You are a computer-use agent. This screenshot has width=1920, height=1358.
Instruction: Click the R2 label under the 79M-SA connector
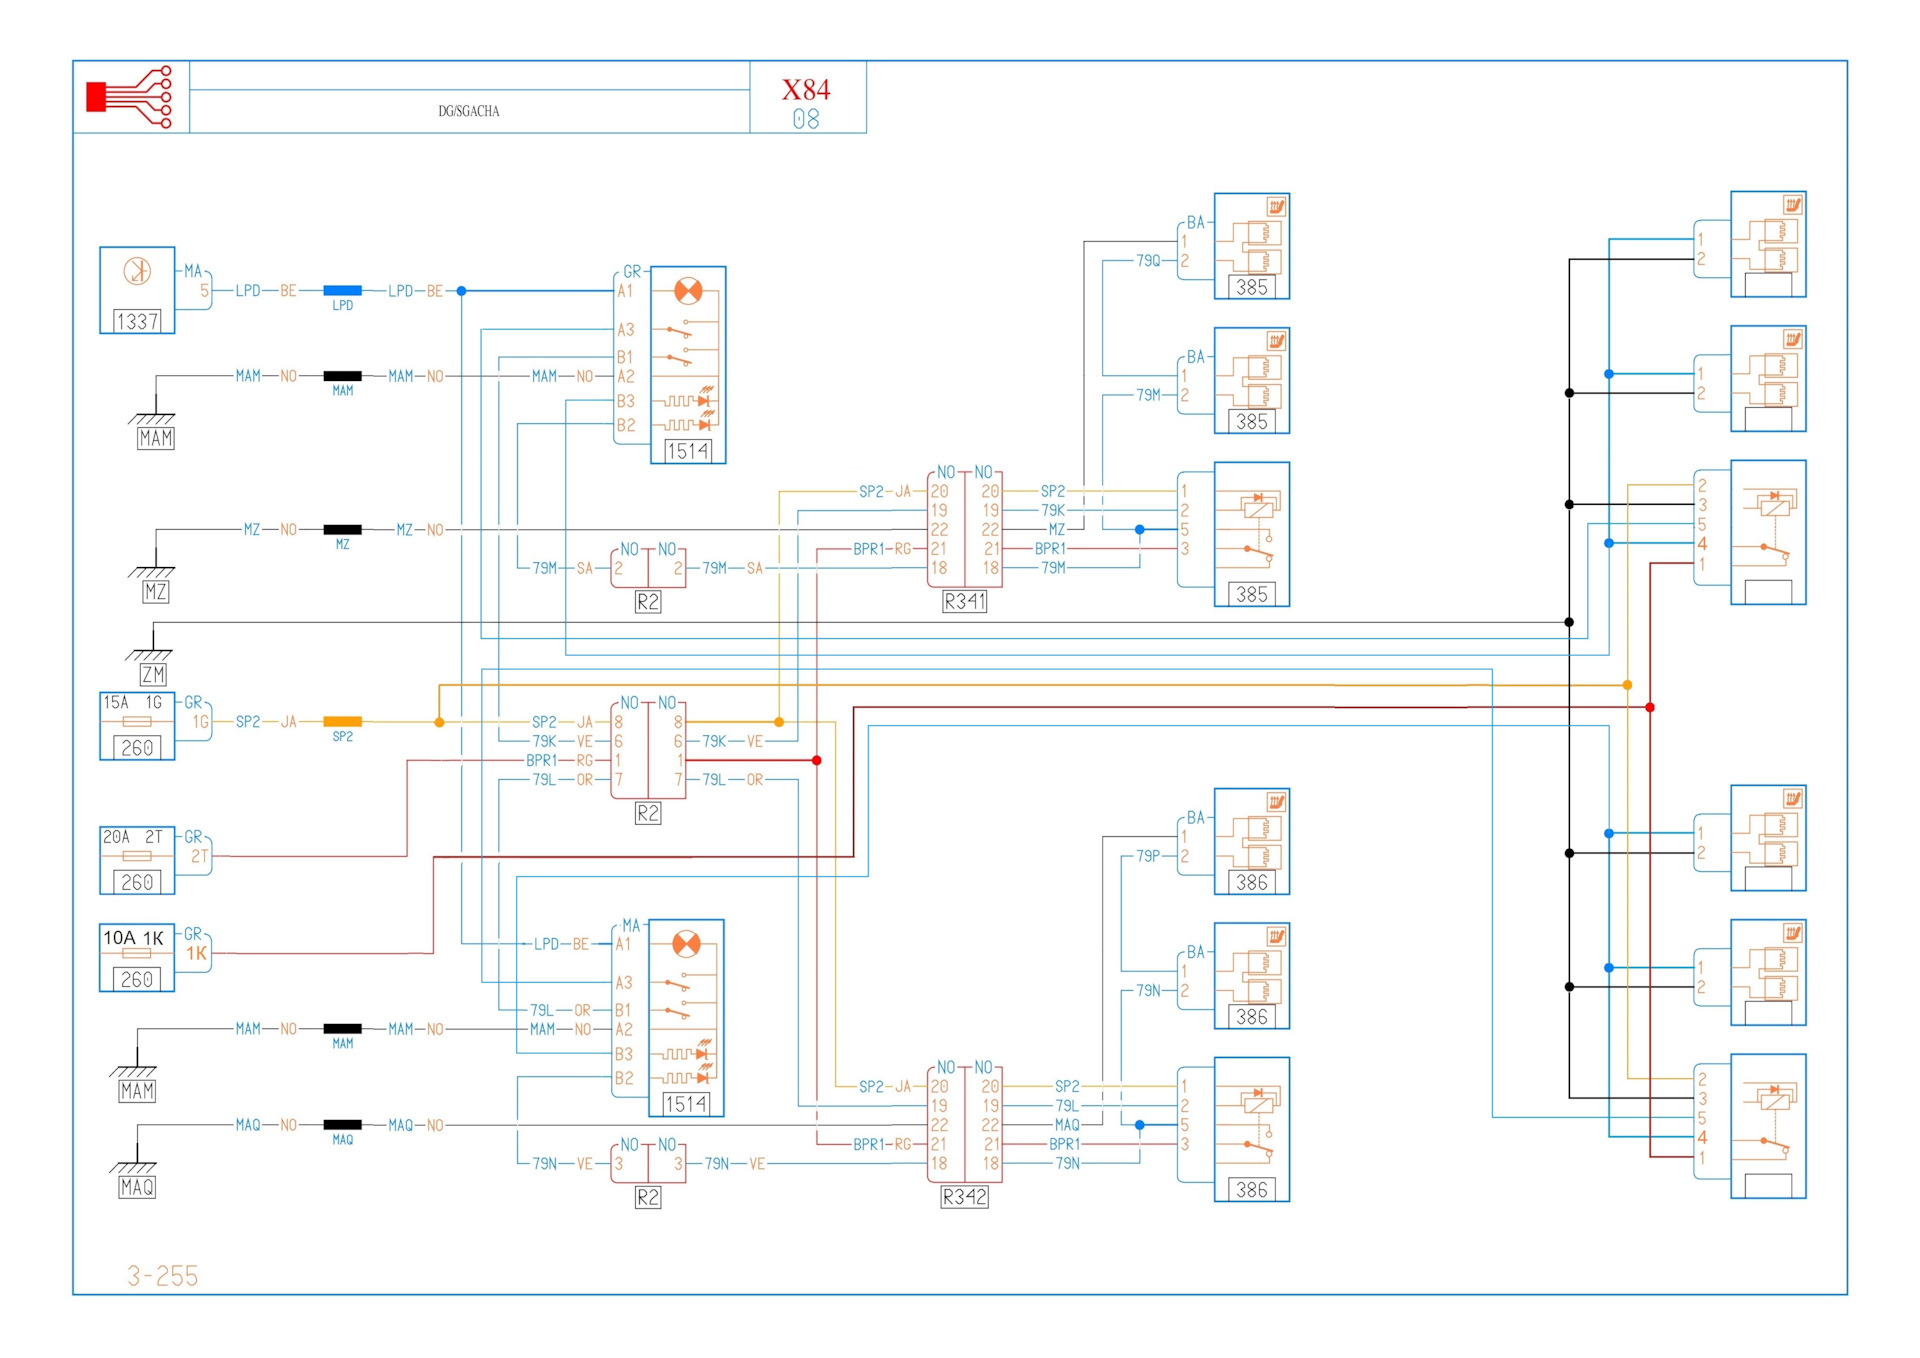pos(648,602)
